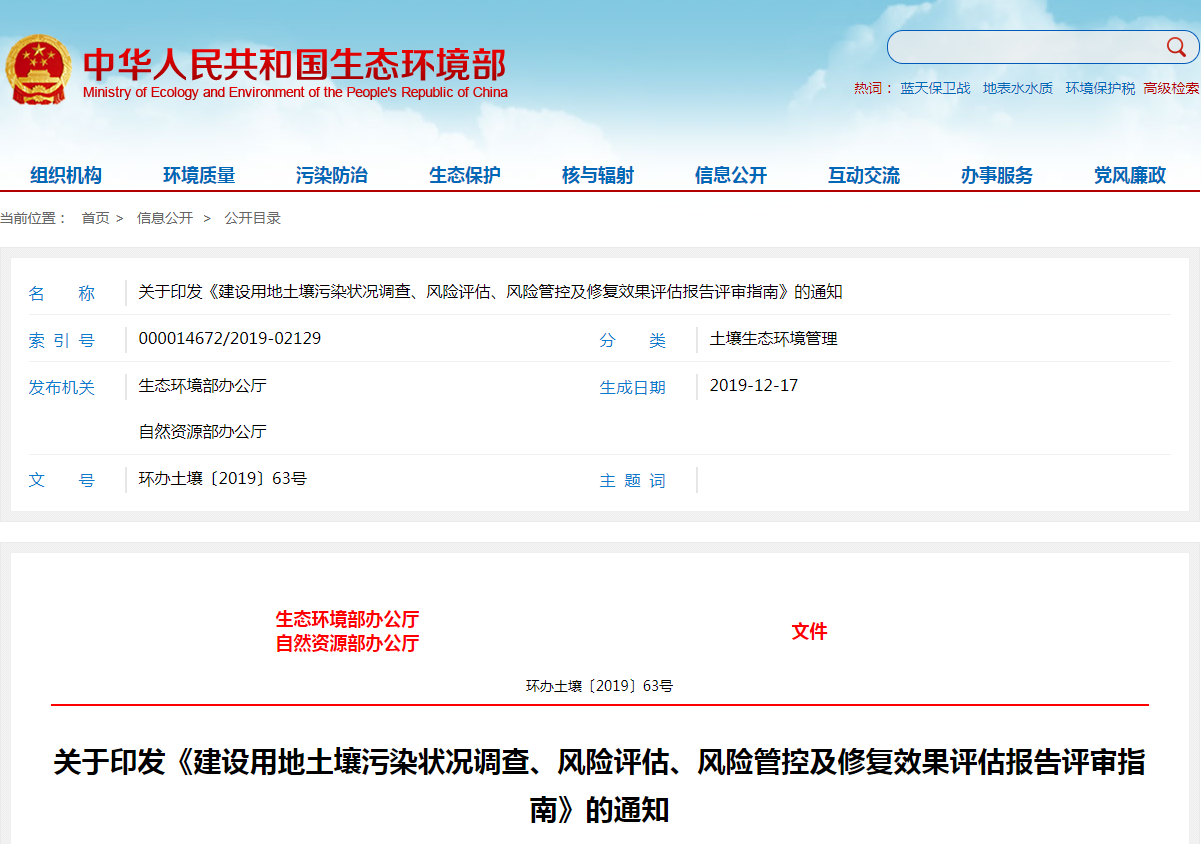Open the 组织机构 menu

click(66, 175)
